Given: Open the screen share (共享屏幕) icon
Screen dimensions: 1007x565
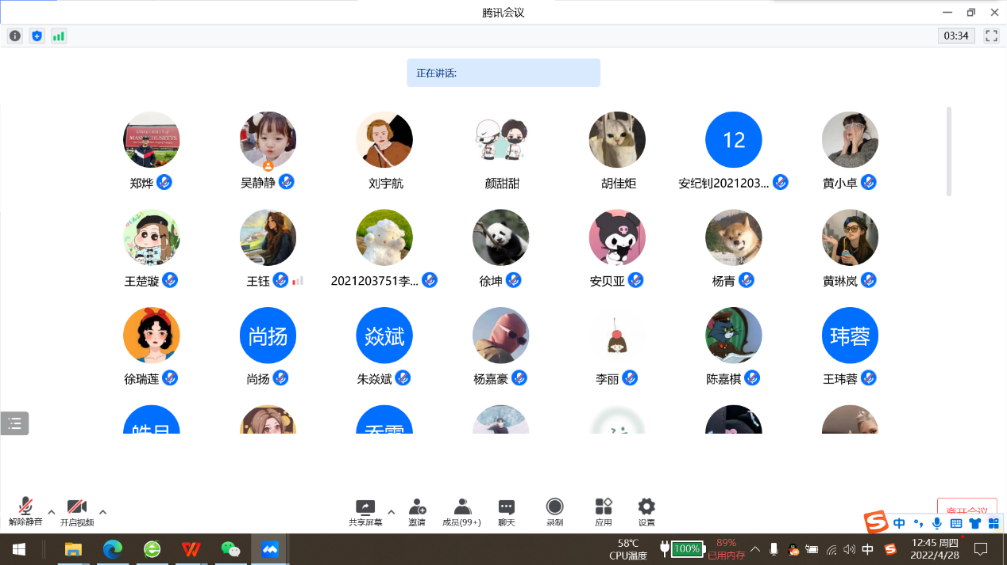Looking at the screenshot, I should [365, 508].
